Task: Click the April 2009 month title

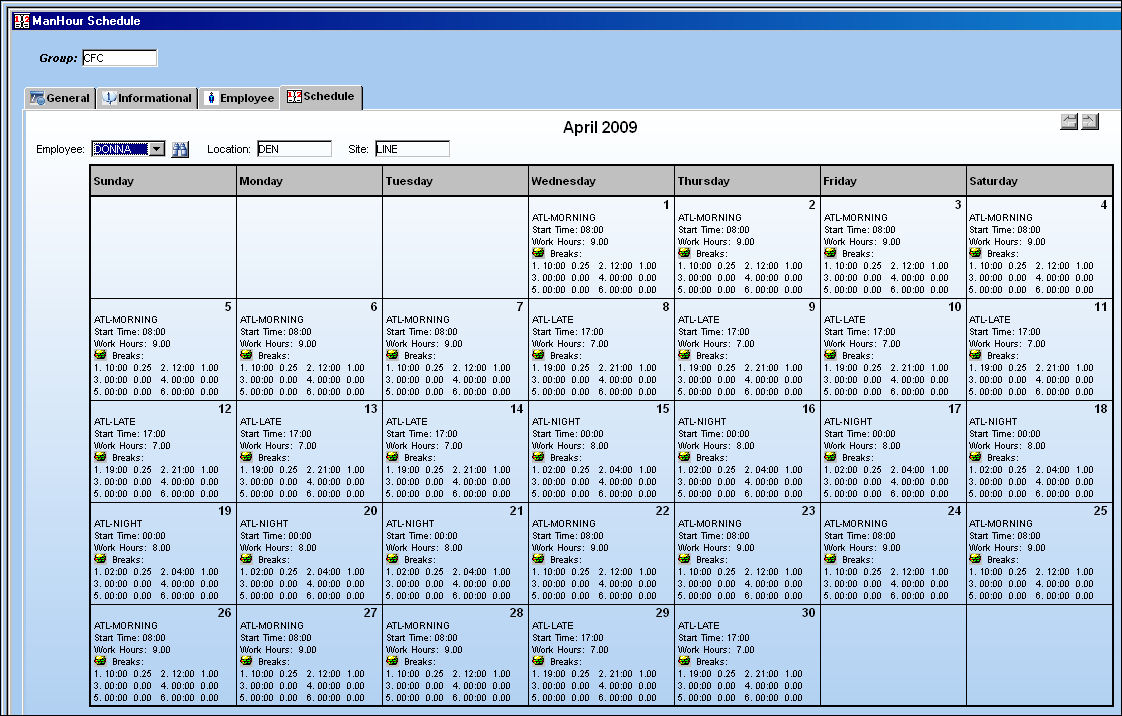Action: point(600,127)
